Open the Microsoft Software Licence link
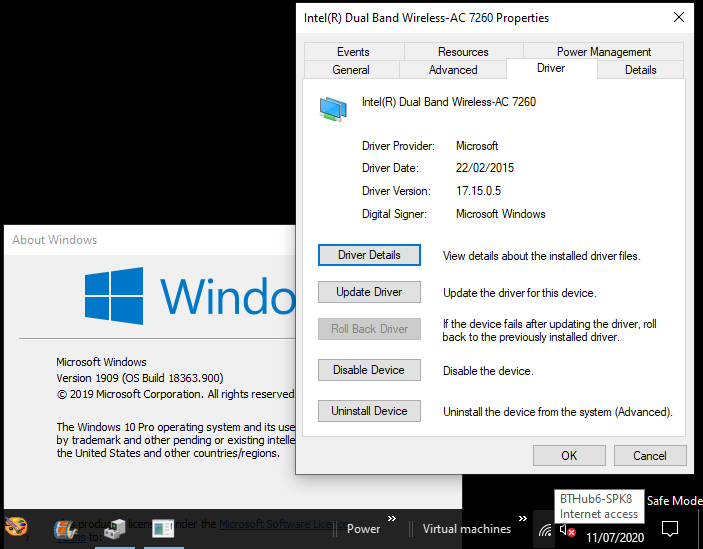 [283, 524]
